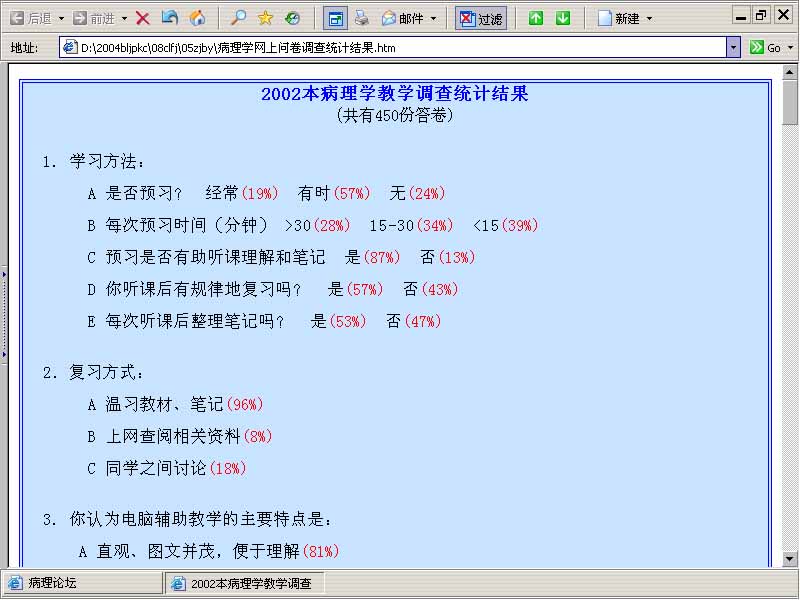
Task: Click 直观、图文并茂,便于理解(81%) line
Action: 209,551
